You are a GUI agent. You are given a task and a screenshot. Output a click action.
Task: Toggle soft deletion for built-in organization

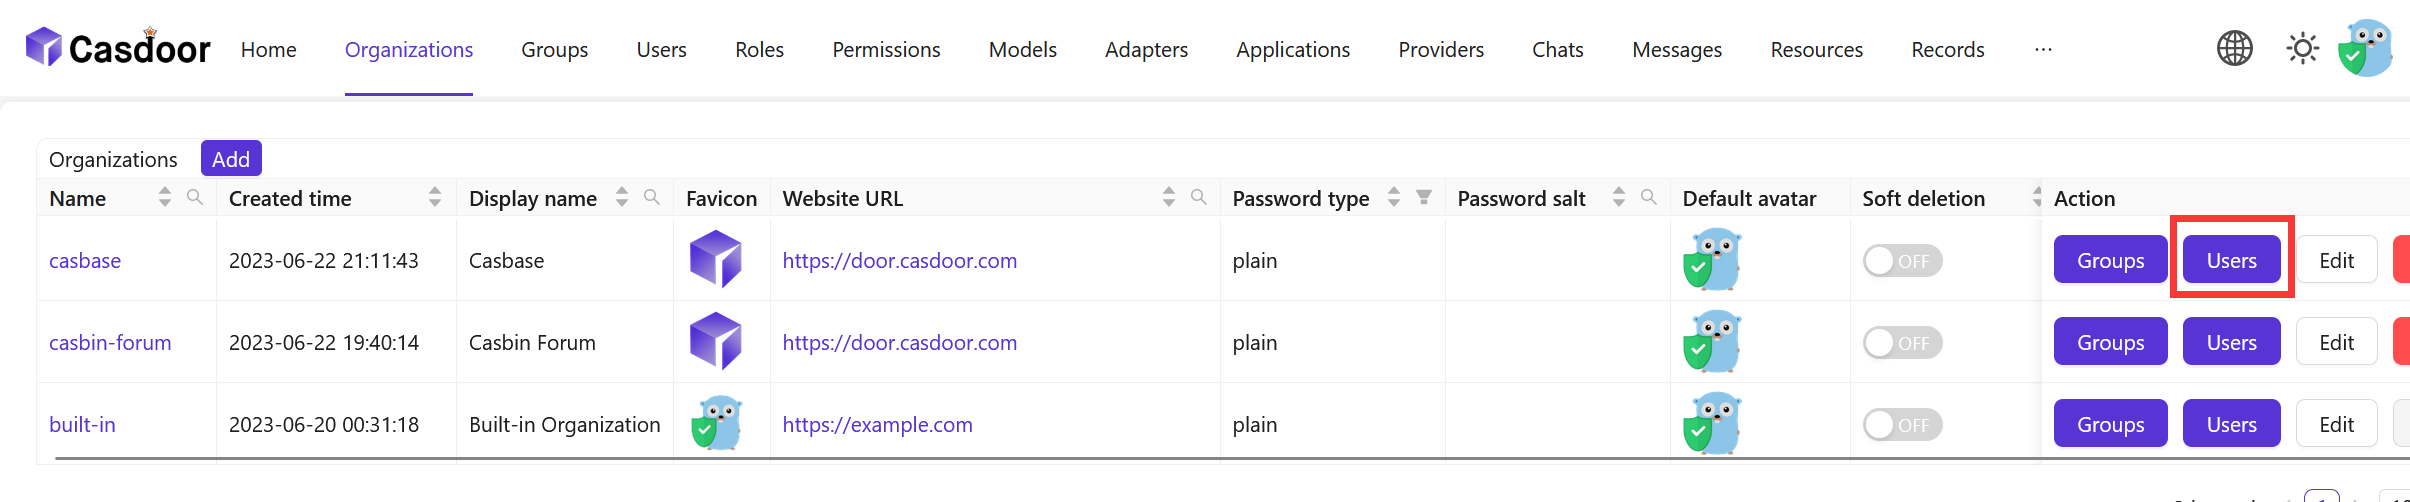pos(1902,425)
